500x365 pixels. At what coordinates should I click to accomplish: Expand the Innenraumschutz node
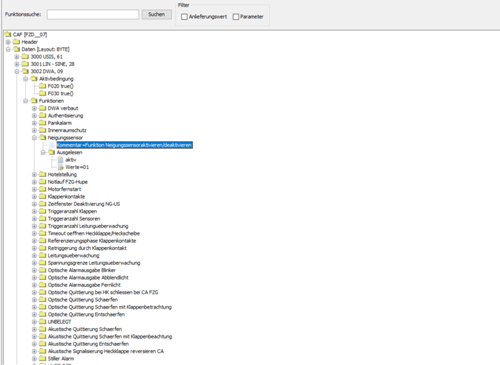pyautogui.click(x=34, y=130)
